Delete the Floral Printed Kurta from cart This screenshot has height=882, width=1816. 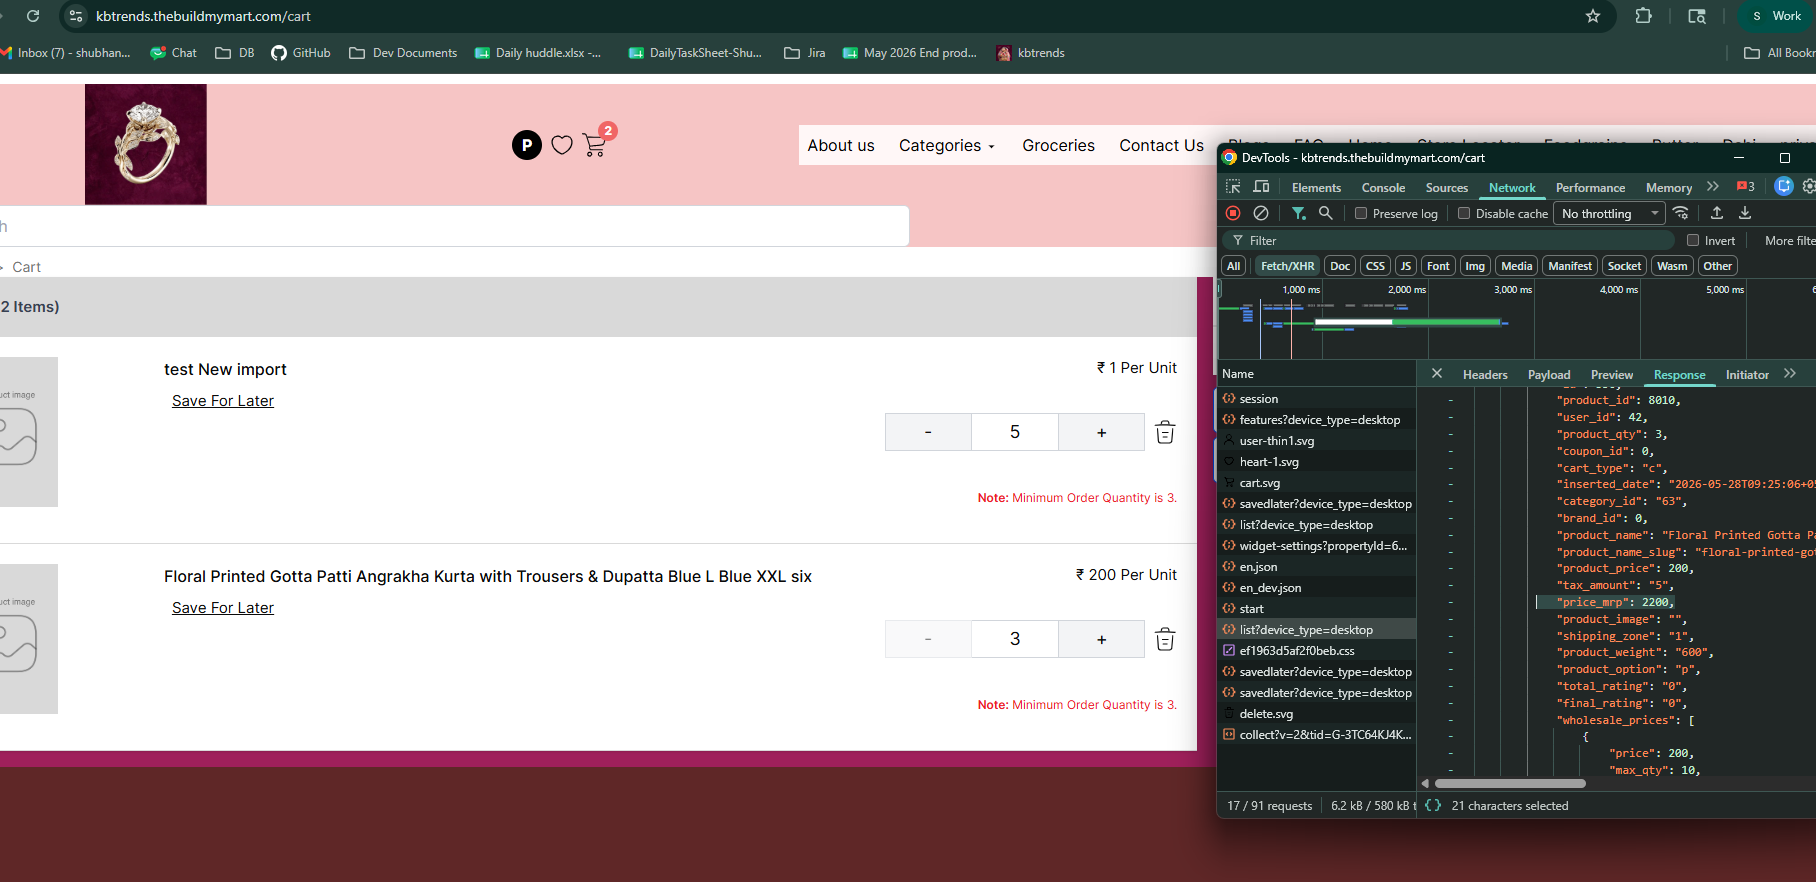[1165, 639]
